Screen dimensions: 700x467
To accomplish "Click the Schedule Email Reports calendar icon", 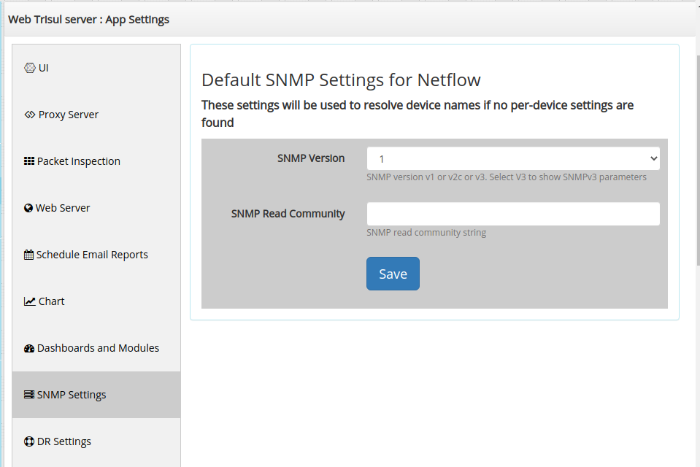I will point(29,255).
